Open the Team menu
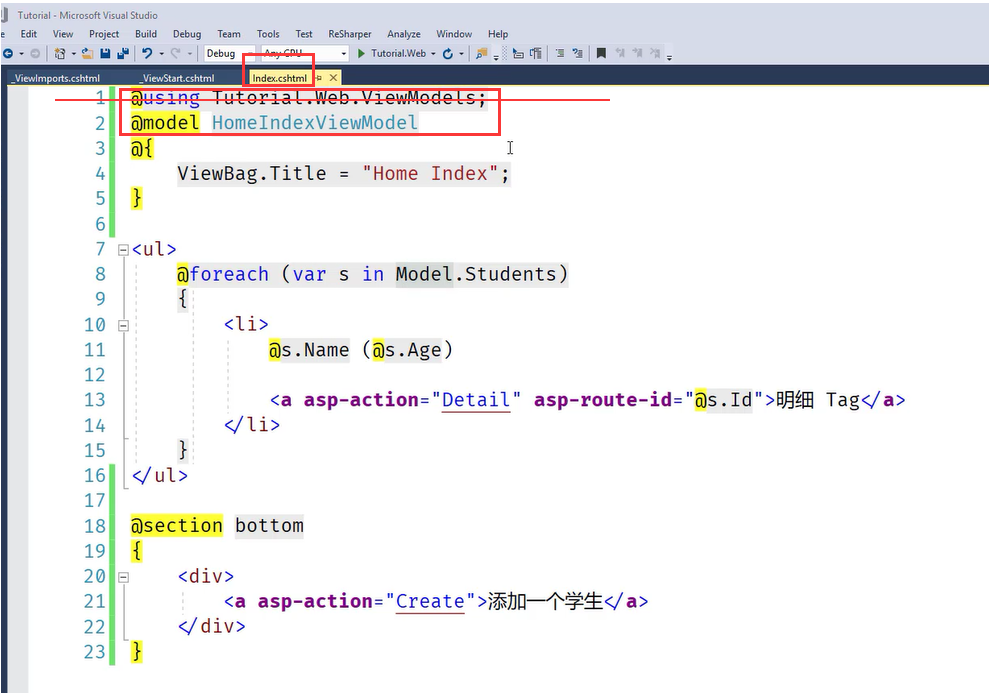990x694 pixels. (229, 34)
